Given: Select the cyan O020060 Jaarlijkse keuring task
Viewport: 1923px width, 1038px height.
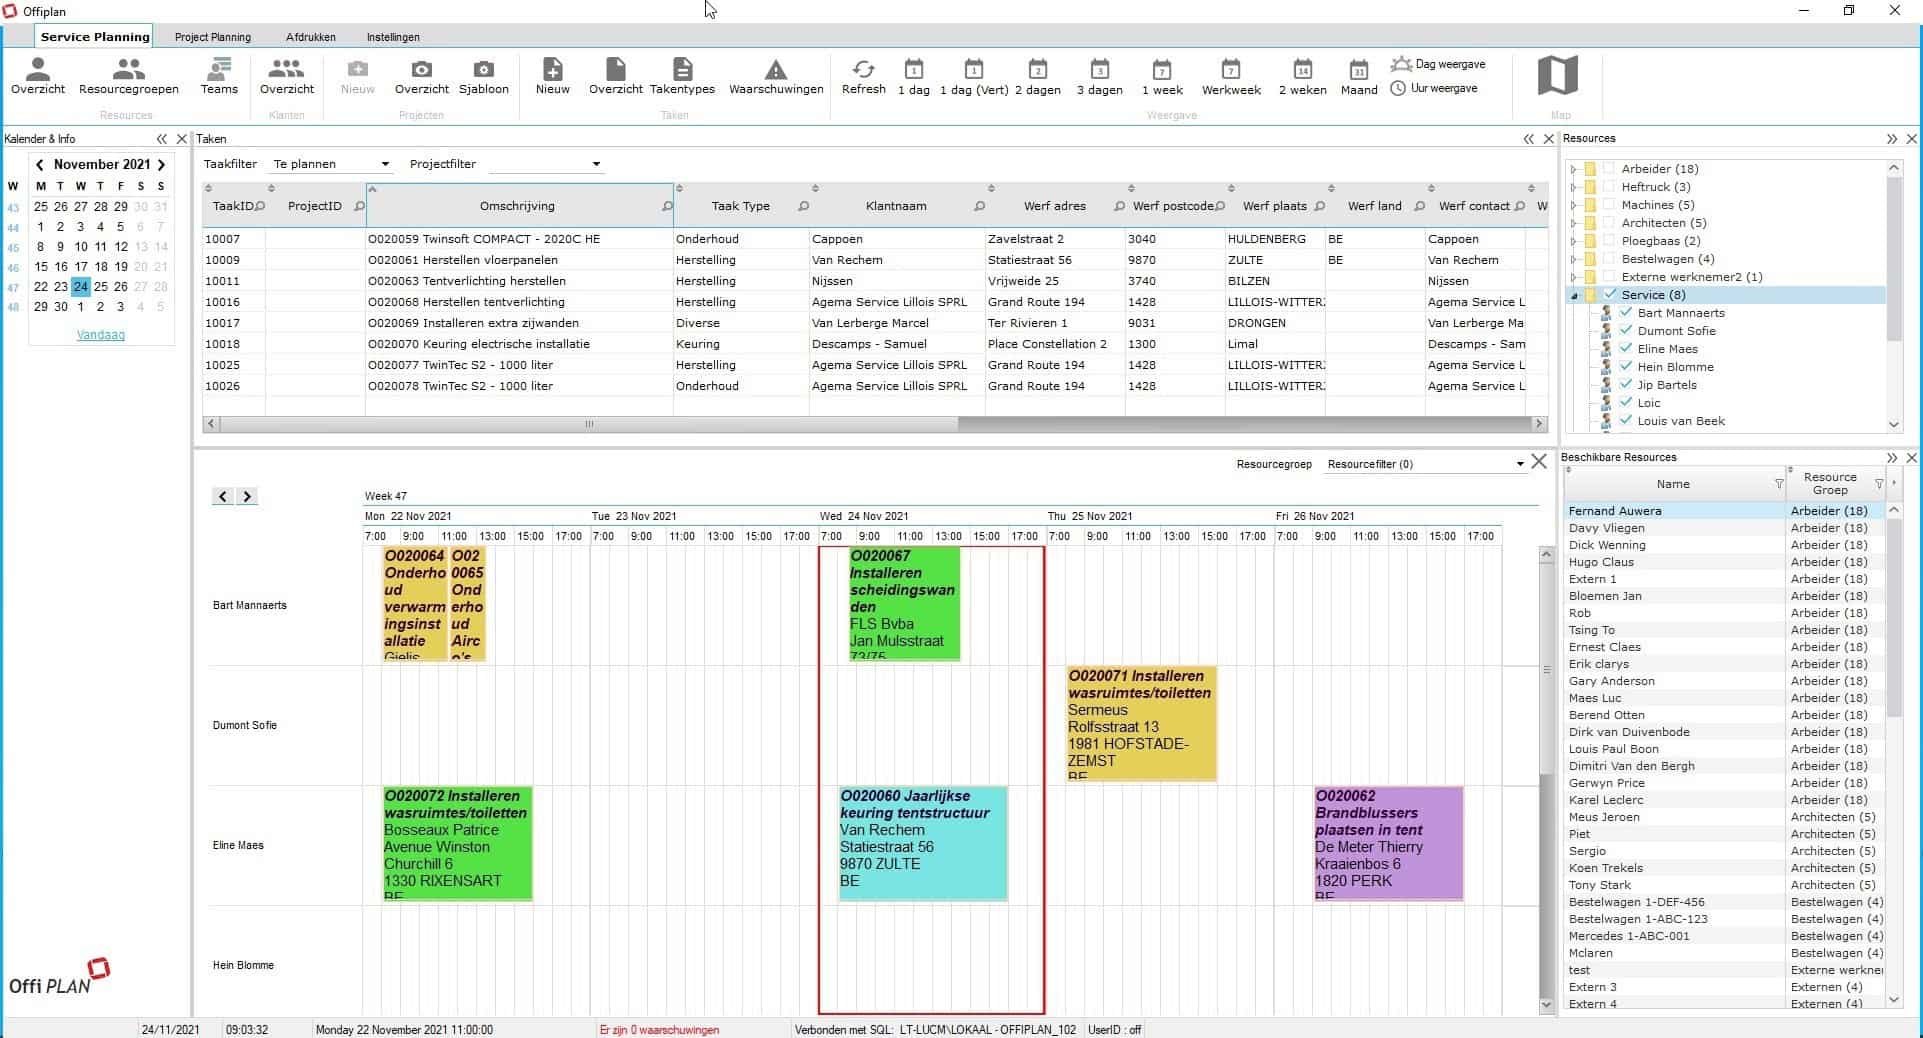Looking at the screenshot, I should pos(922,844).
